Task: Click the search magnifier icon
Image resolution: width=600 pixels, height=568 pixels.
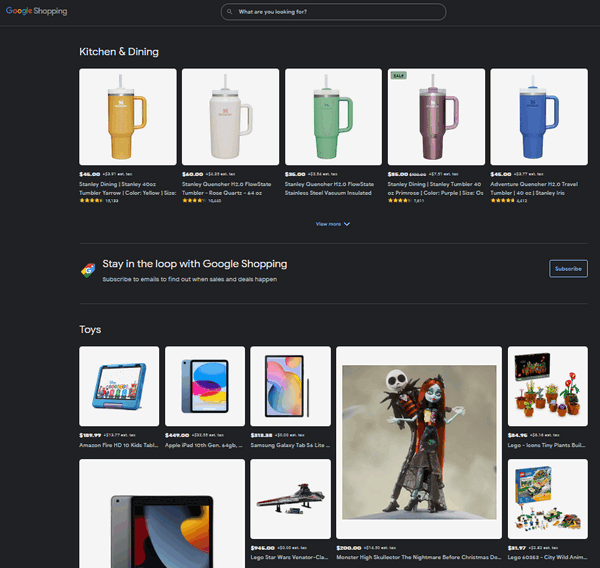Action: [x=230, y=12]
